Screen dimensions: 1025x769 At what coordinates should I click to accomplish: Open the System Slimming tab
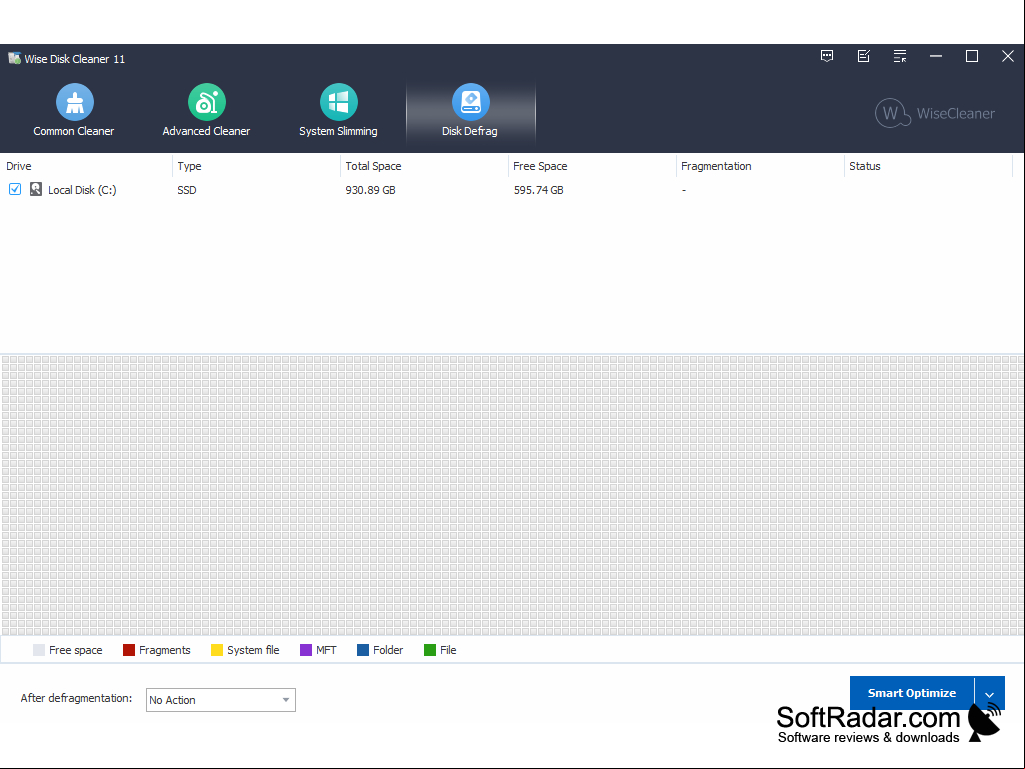click(x=338, y=111)
